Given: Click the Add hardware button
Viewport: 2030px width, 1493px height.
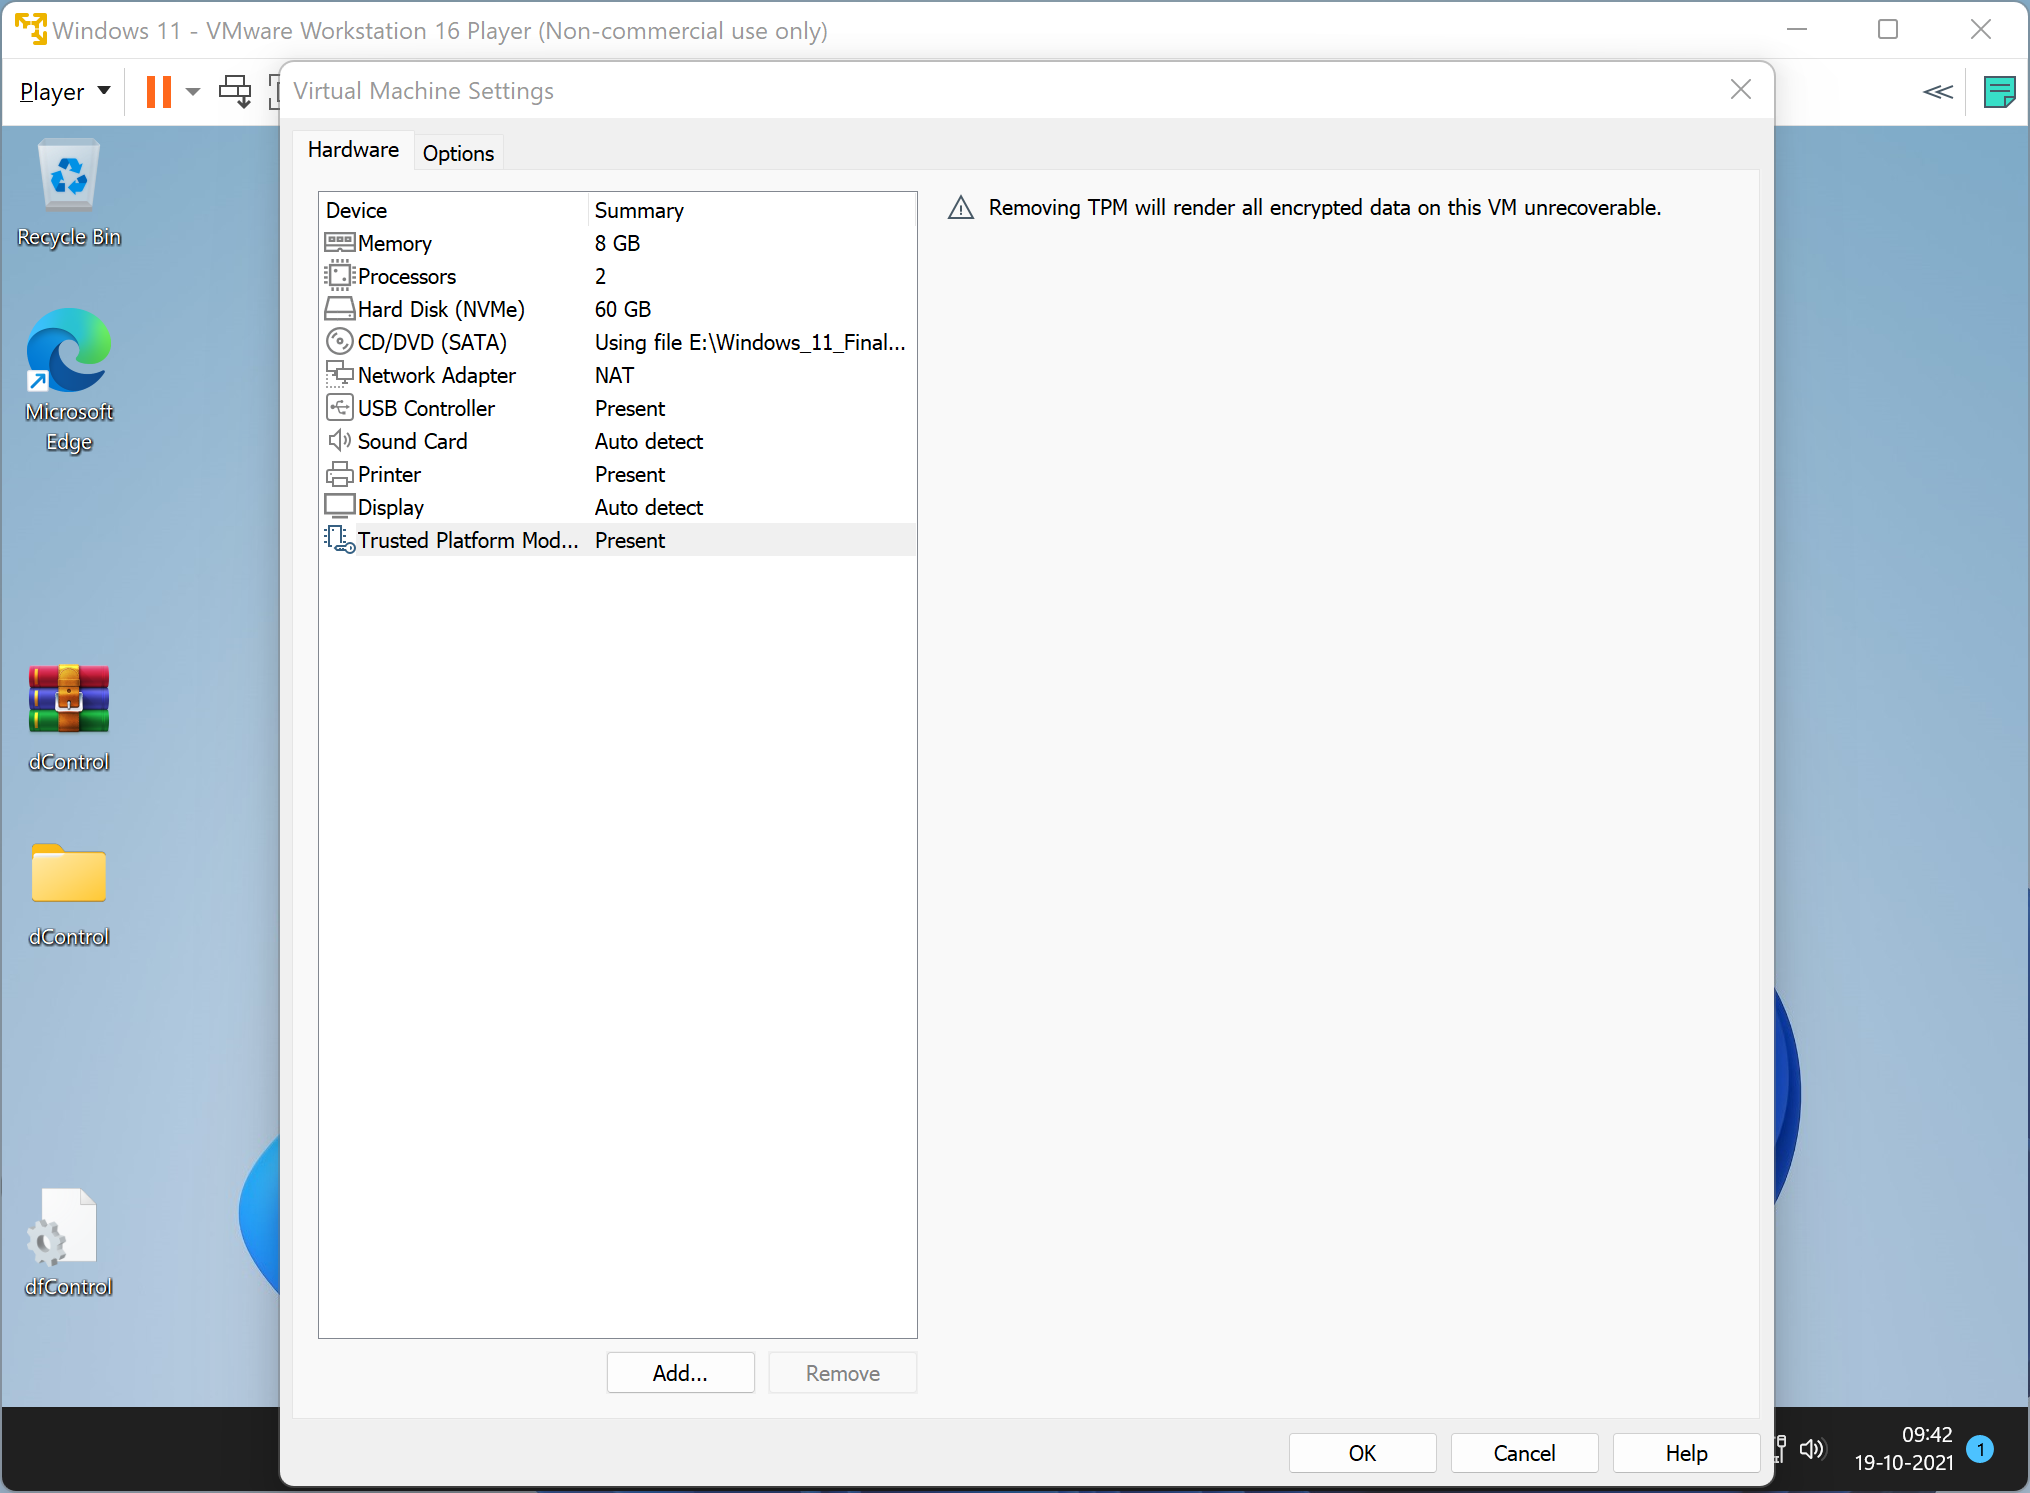Looking at the screenshot, I should pos(681,1372).
